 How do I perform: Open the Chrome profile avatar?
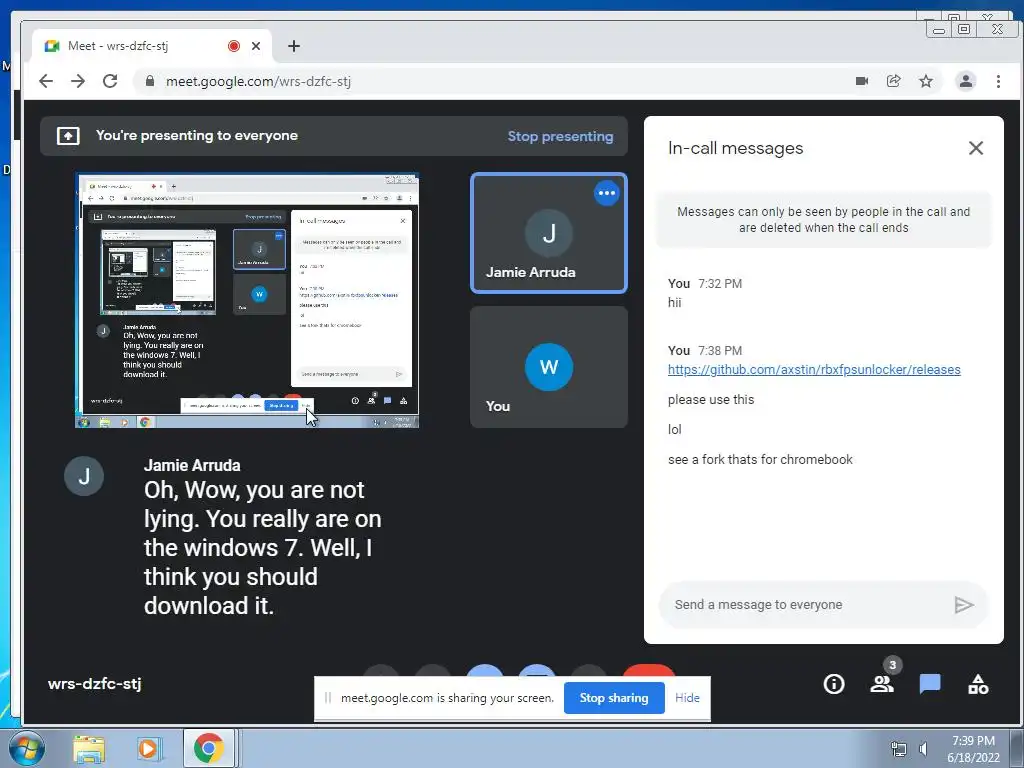965,81
